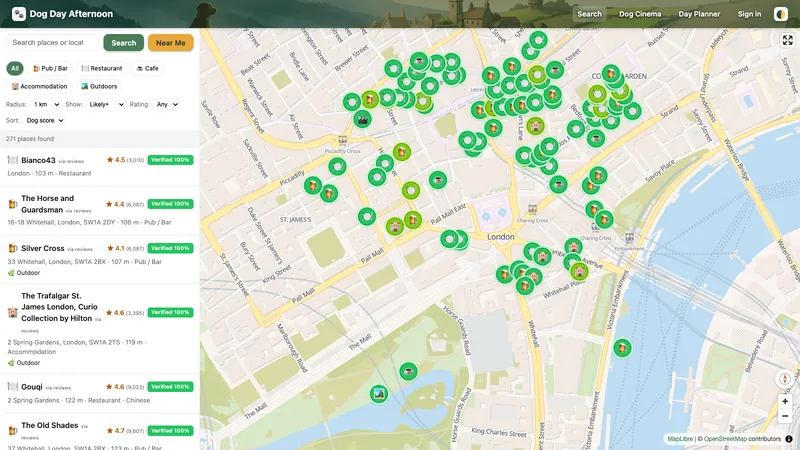The width and height of the screenshot is (800, 450).
Task: Filter places by Outdoors
Action: click(x=99, y=86)
